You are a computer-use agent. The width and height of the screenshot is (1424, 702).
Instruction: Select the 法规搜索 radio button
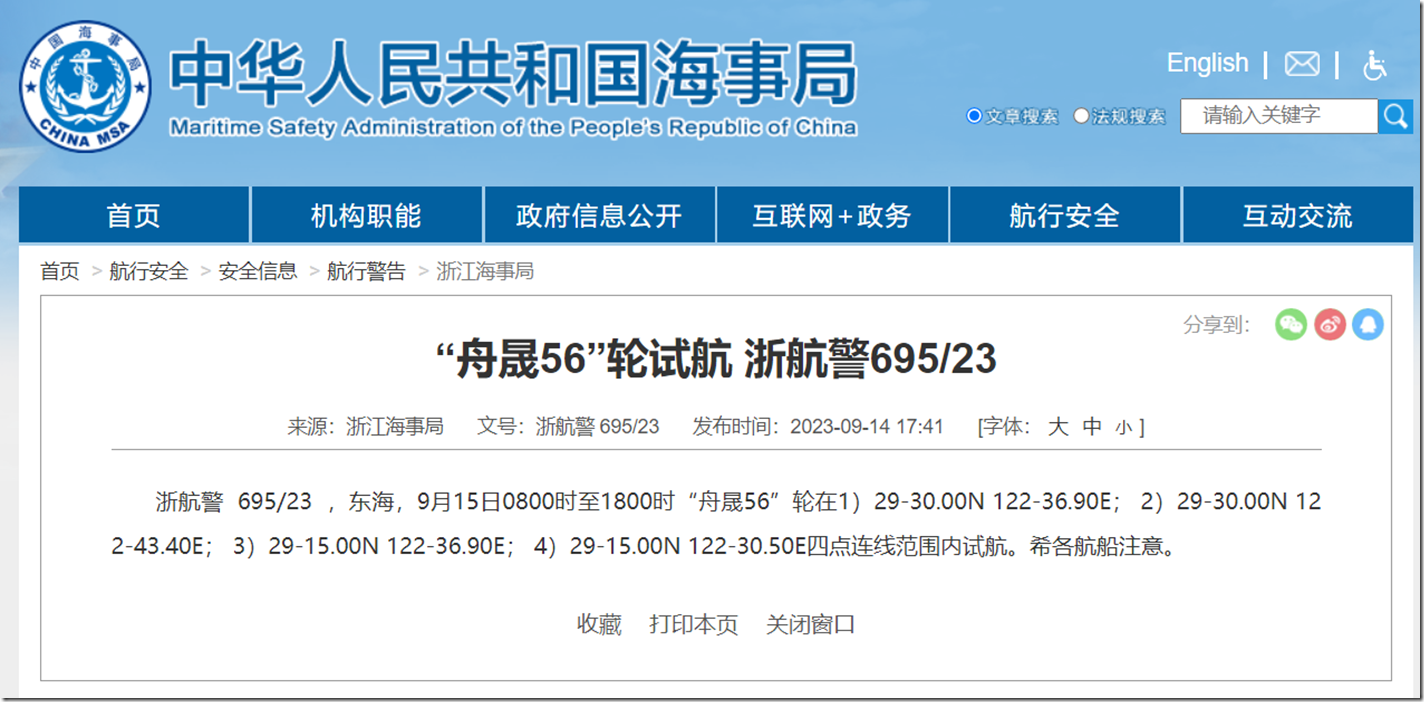1081,116
